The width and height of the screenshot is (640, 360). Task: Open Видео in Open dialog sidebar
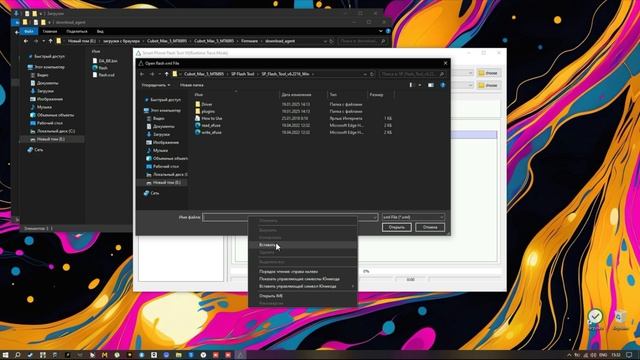tap(156, 118)
